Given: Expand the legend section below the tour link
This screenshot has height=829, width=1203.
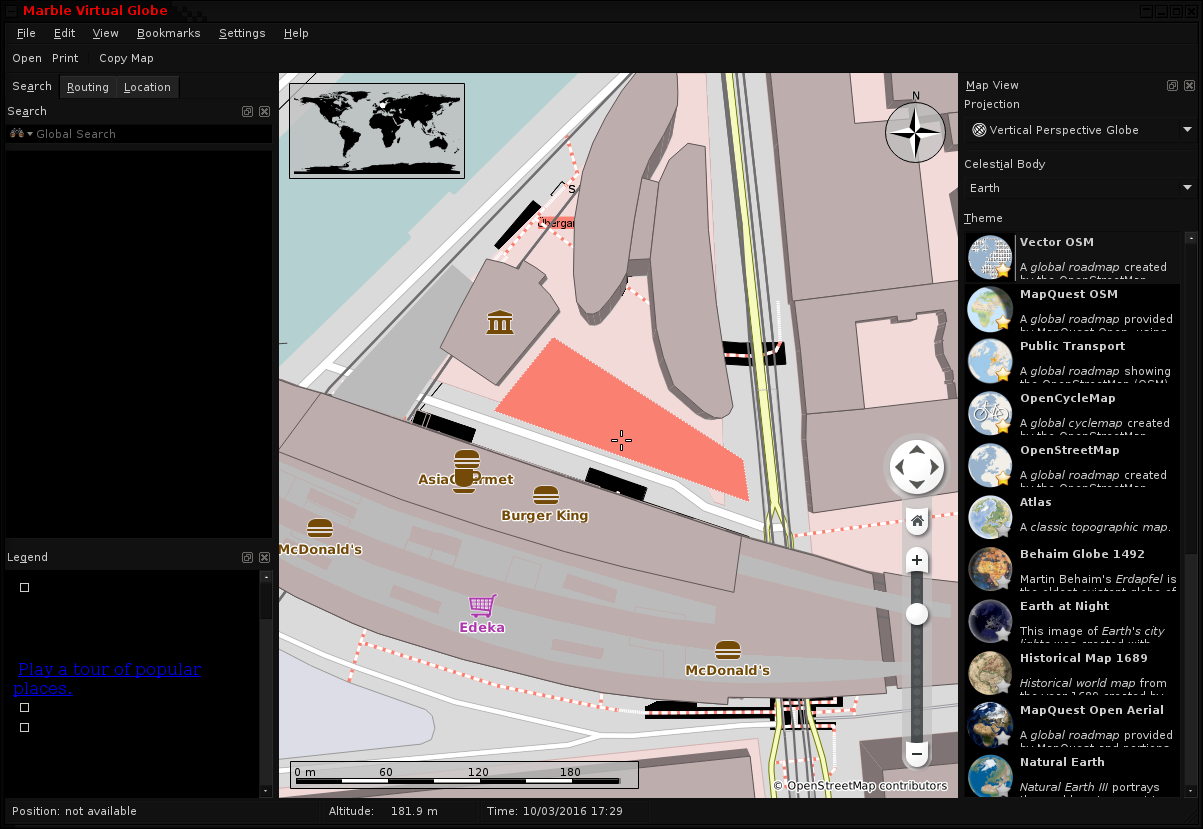Looking at the screenshot, I should point(25,708).
